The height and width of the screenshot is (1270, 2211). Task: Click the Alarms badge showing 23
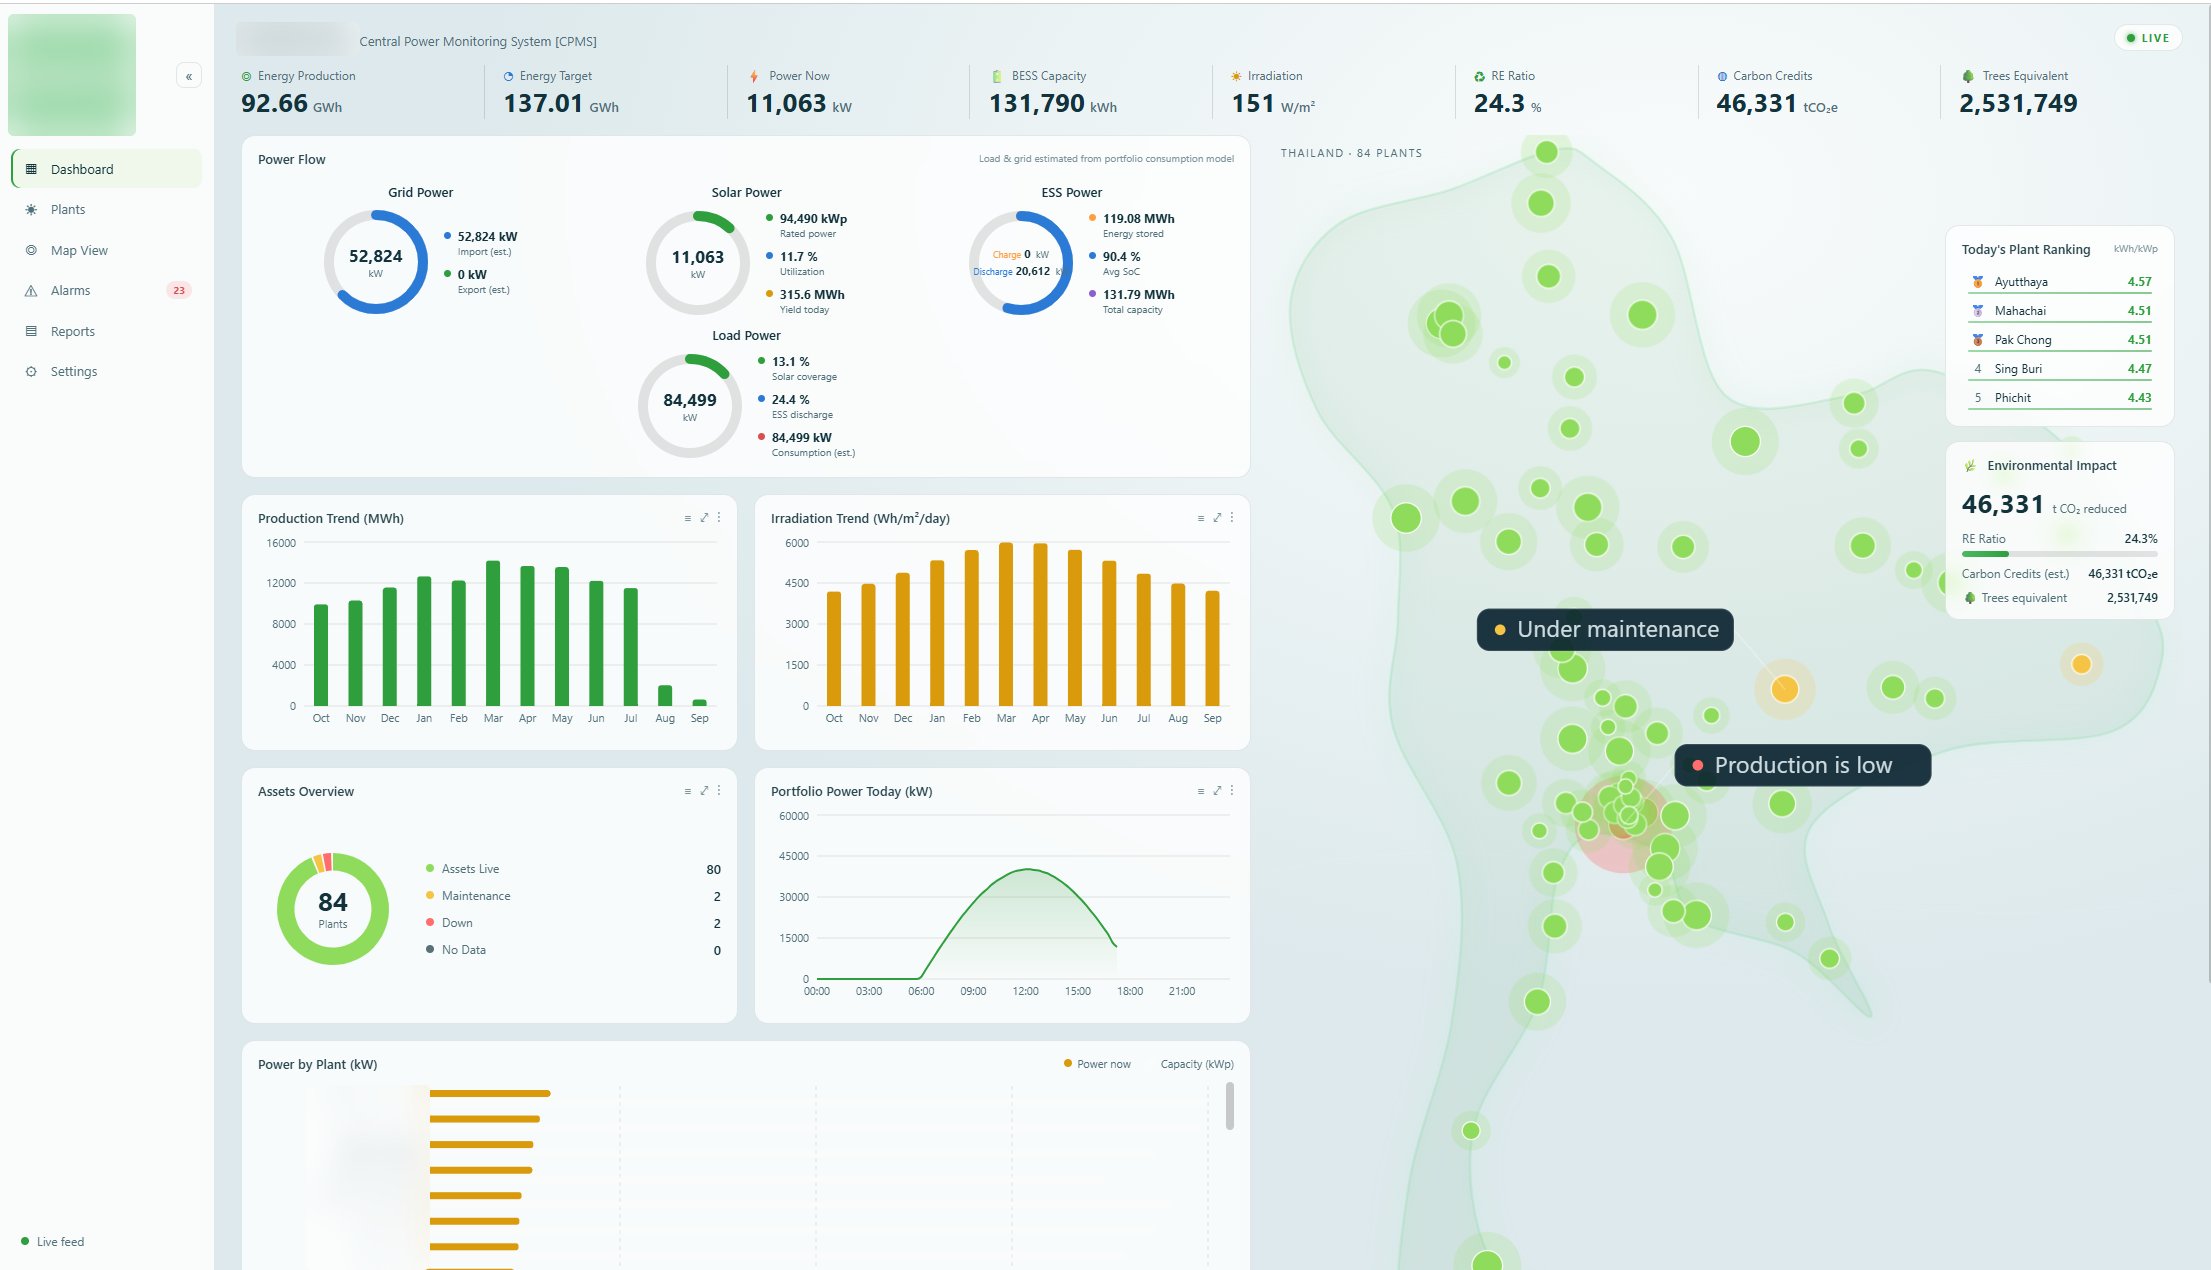tap(179, 290)
